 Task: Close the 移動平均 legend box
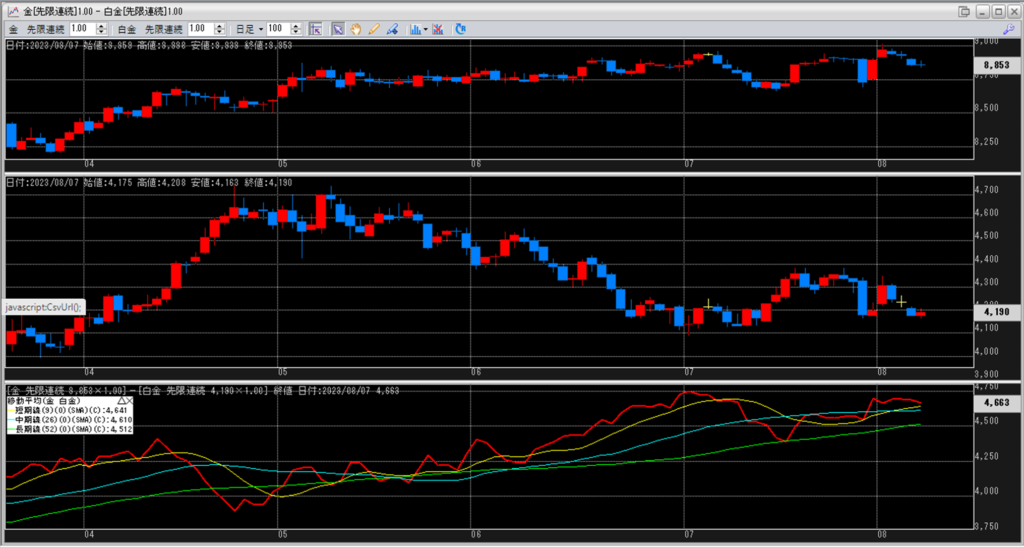point(132,399)
